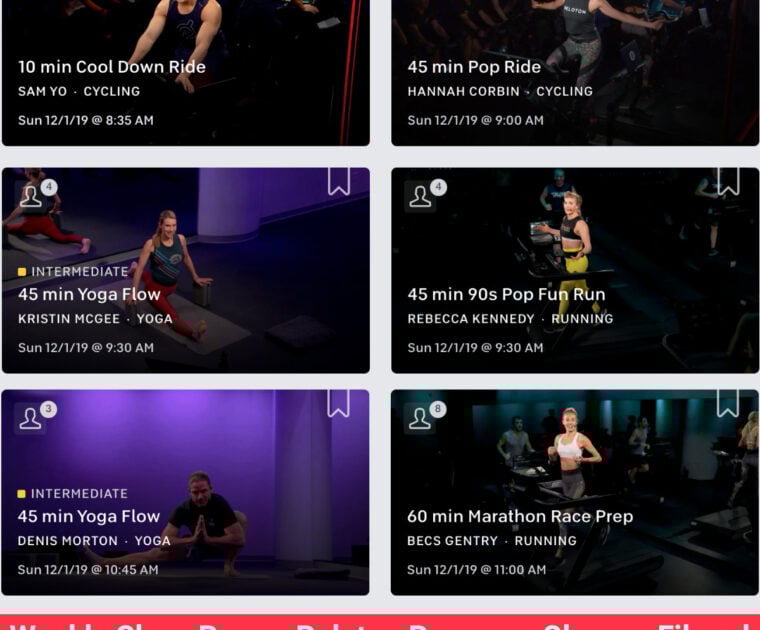Tap the Intermediate badge on Denis Morton class

tap(73, 494)
